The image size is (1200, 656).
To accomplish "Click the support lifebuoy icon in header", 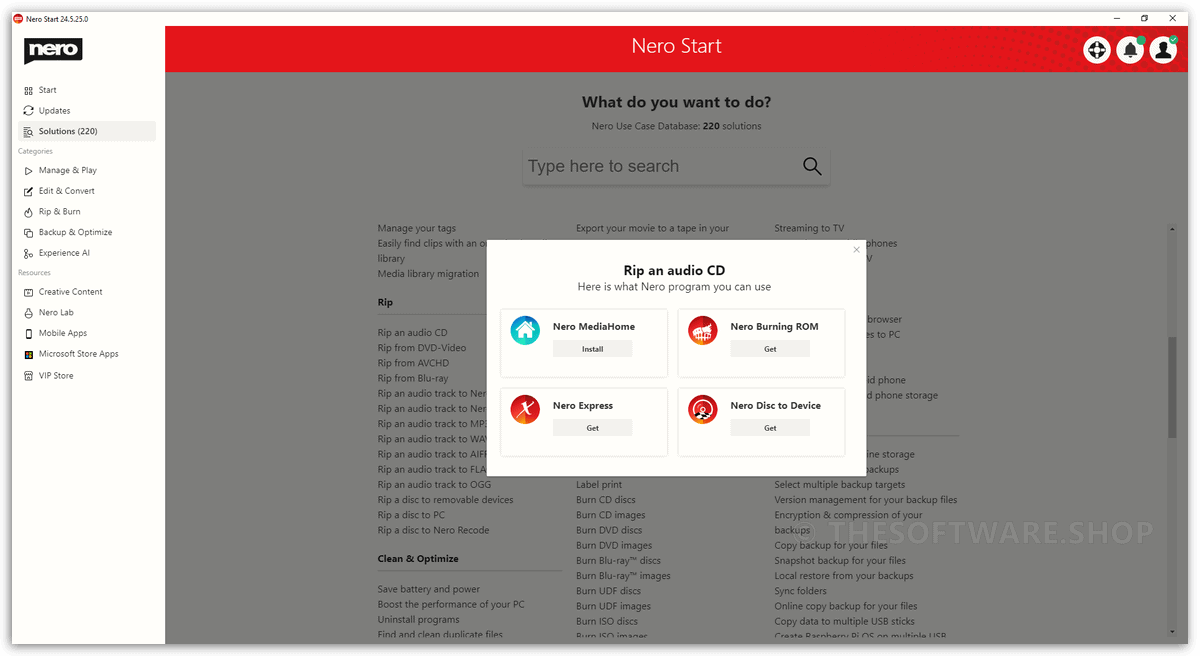I will click(x=1097, y=50).
